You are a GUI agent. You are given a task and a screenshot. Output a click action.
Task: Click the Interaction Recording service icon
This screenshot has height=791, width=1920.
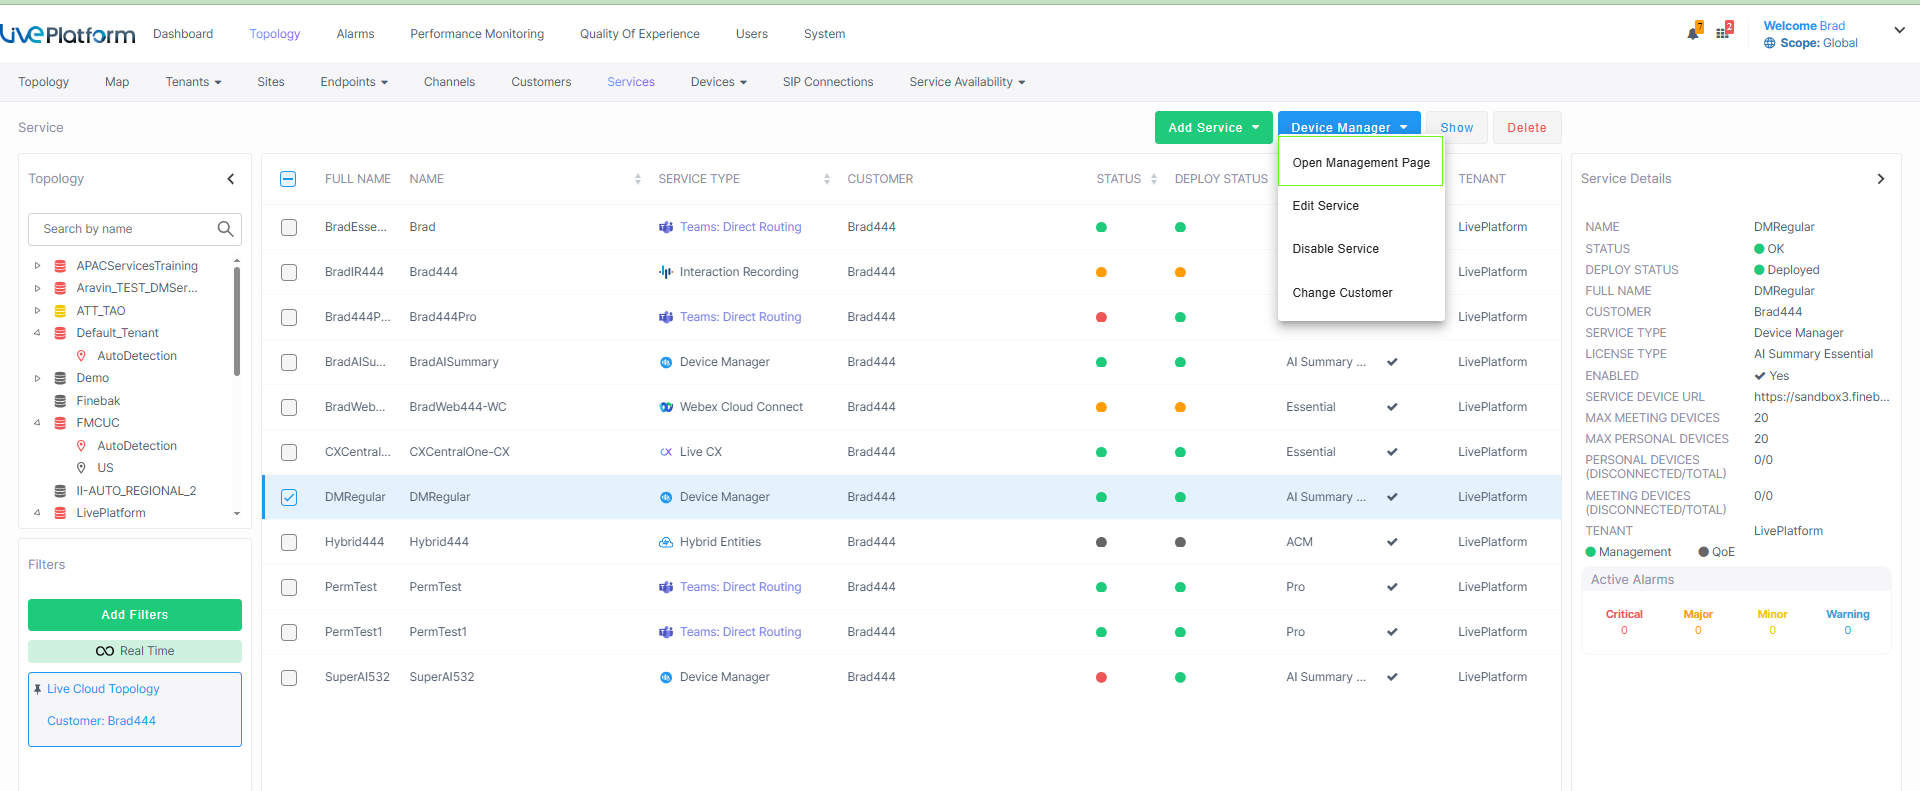(666, 272)
